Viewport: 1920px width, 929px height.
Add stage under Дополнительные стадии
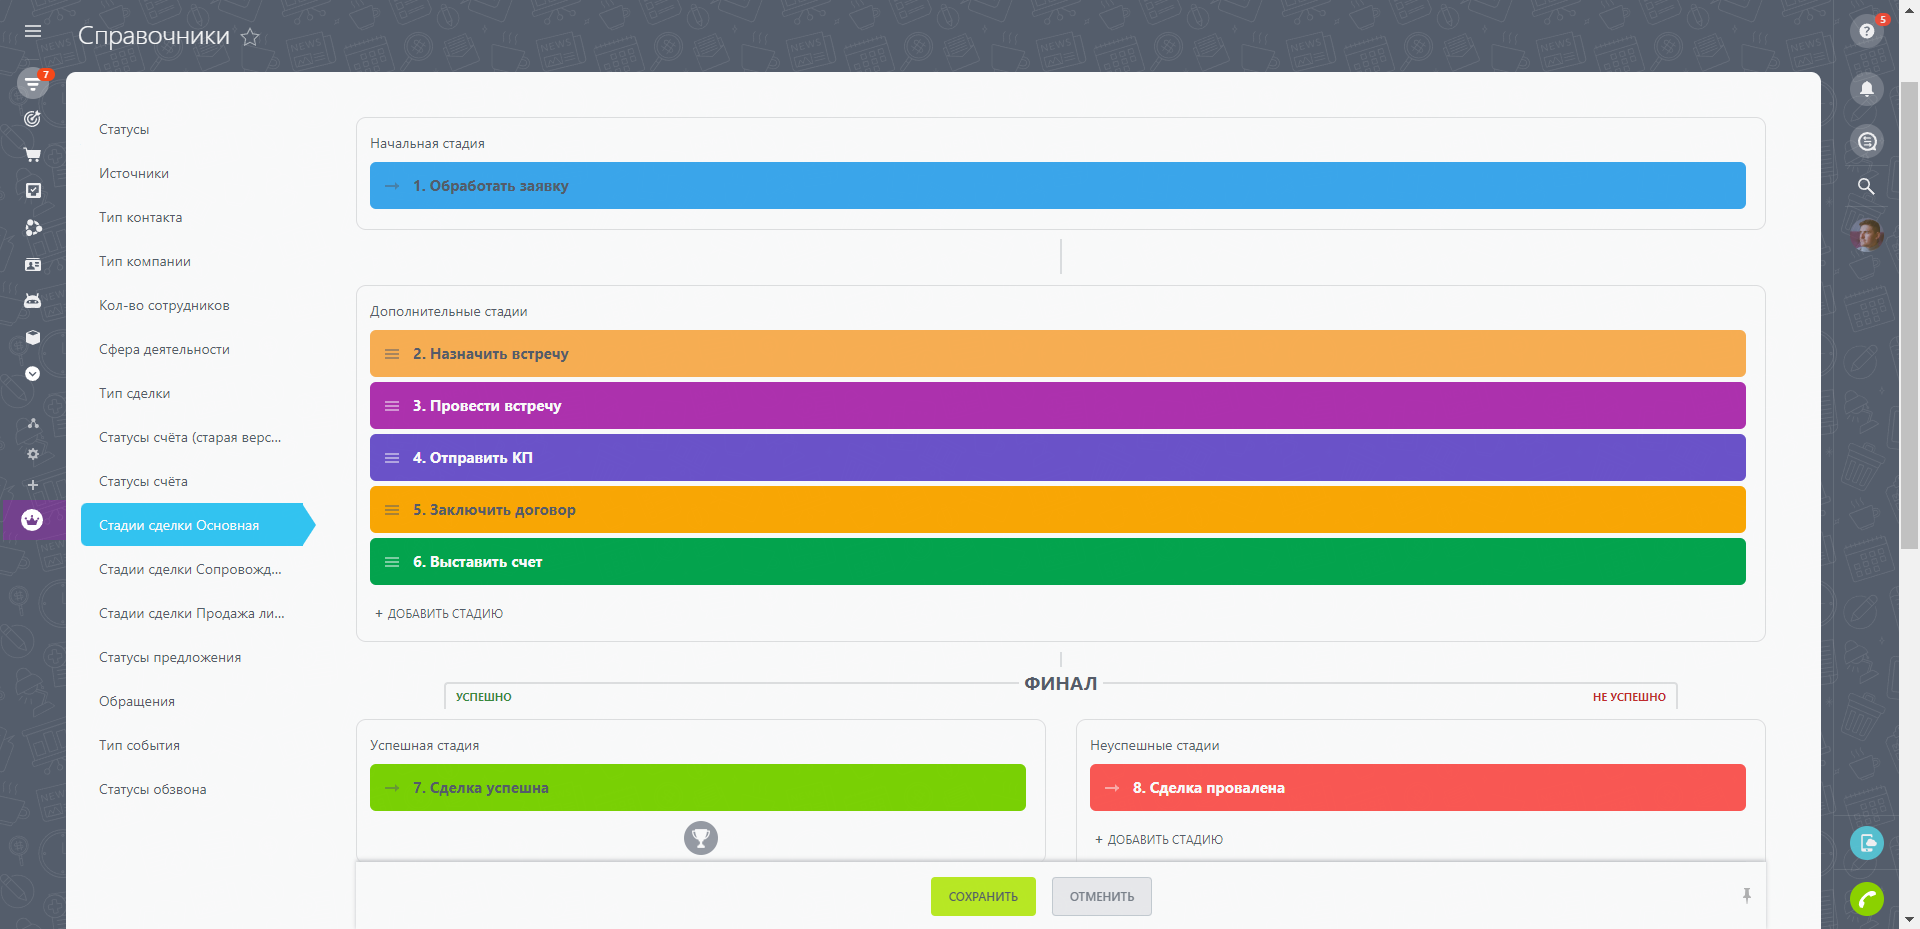pyautogui.click(x=439, y=614)
